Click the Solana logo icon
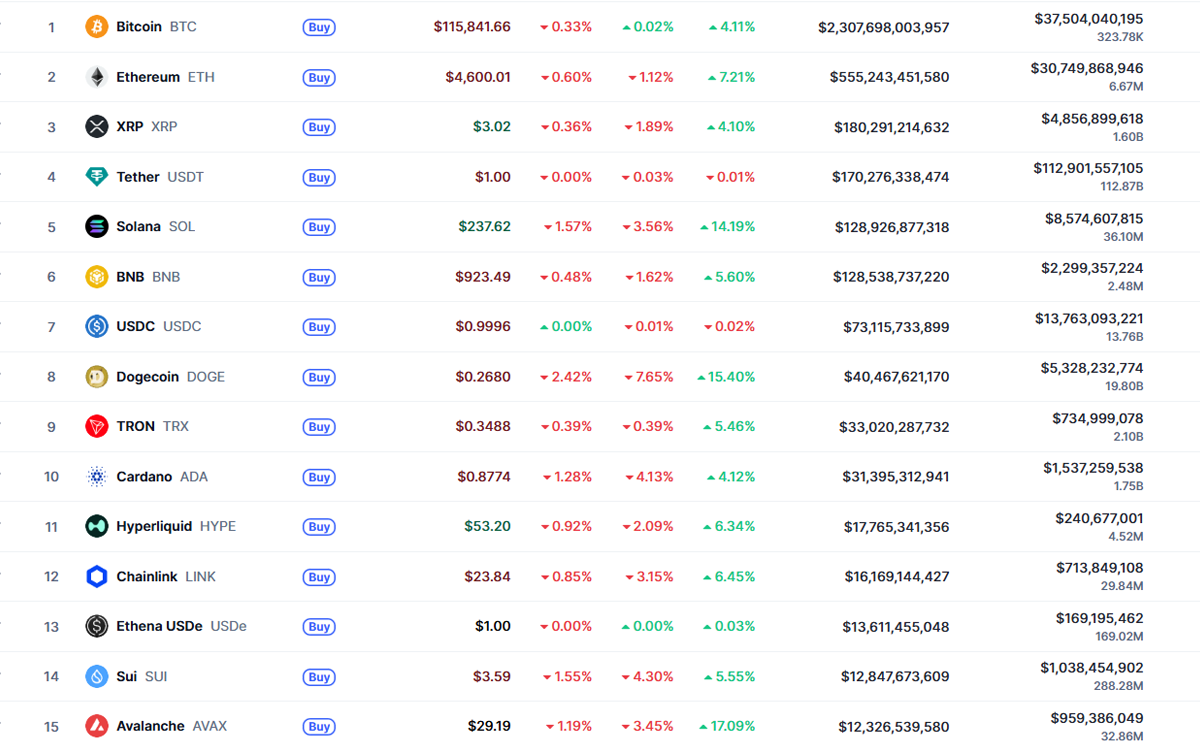This screenshot has height=750, width=1200. click(x=95, y=227)
